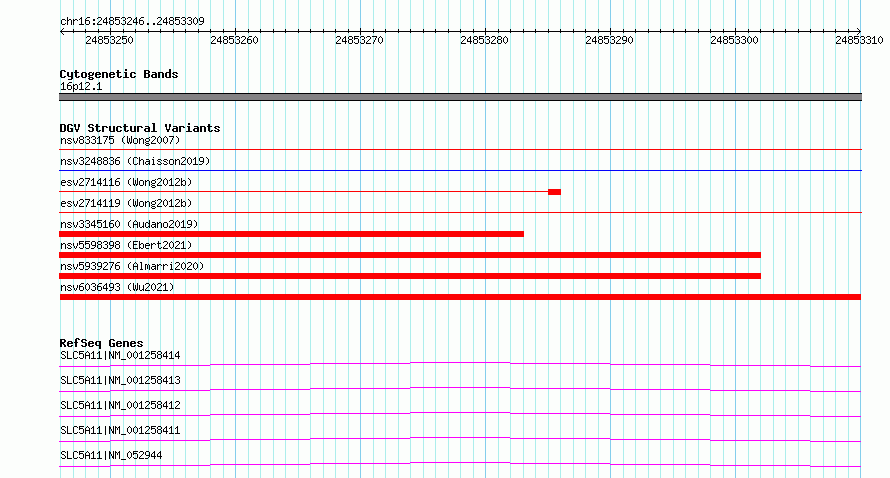Screen dimensions: 890x478
Task: Click the thick red nsv6036493 variant bar
Action: pos(460,297)
